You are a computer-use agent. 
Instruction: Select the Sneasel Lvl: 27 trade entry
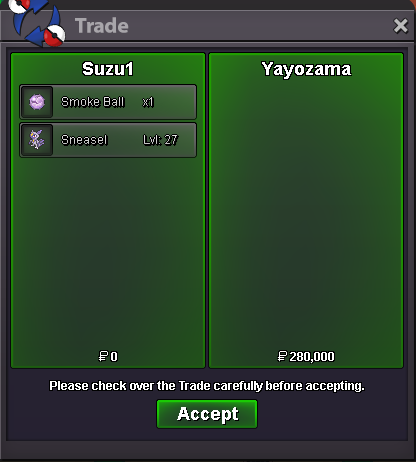108,140
